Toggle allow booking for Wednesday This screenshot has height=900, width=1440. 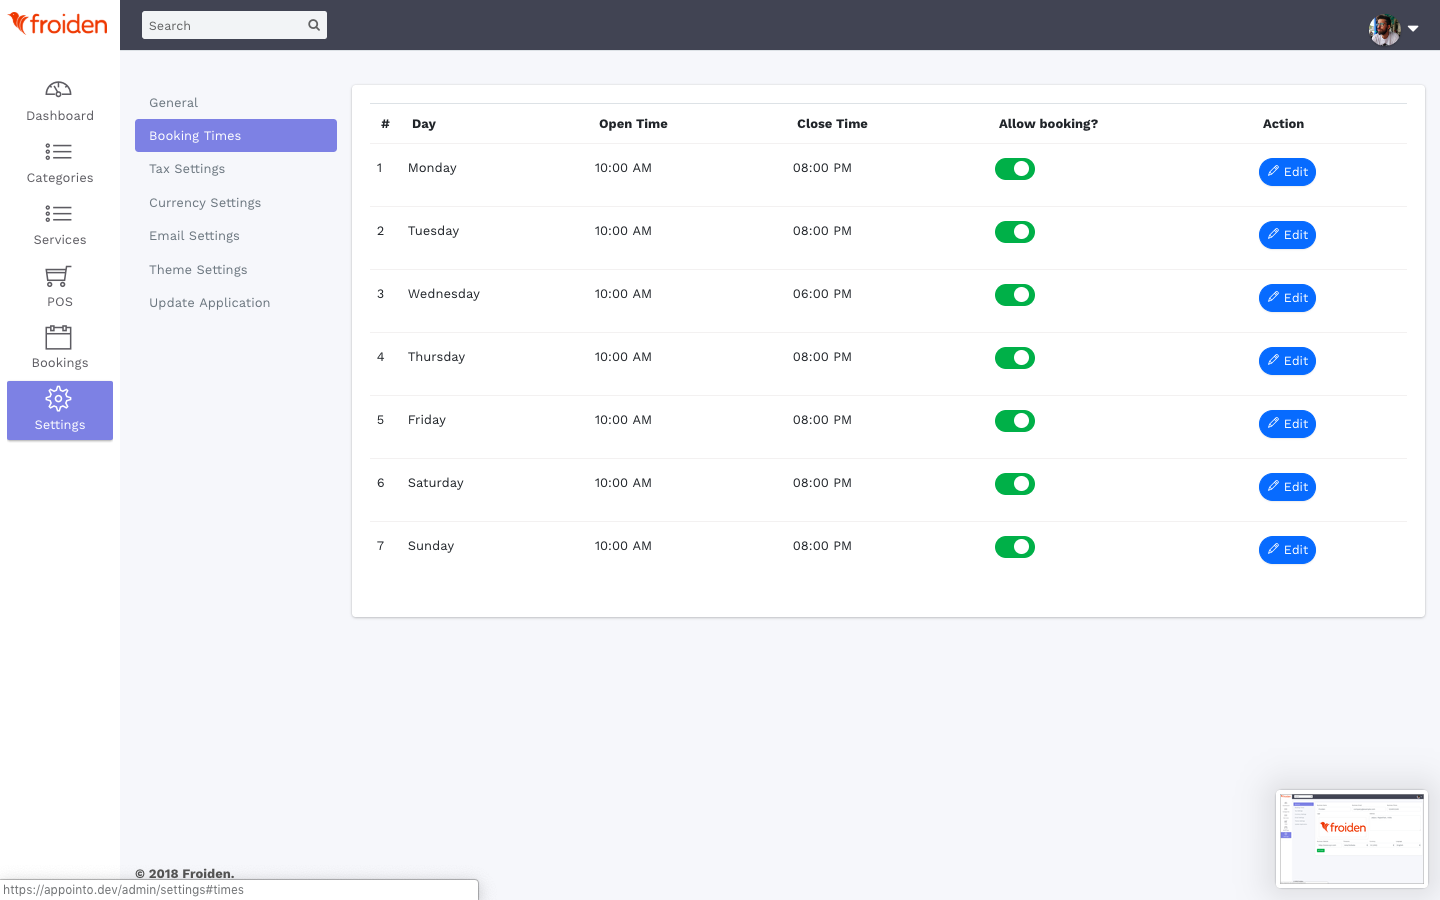1014,295
